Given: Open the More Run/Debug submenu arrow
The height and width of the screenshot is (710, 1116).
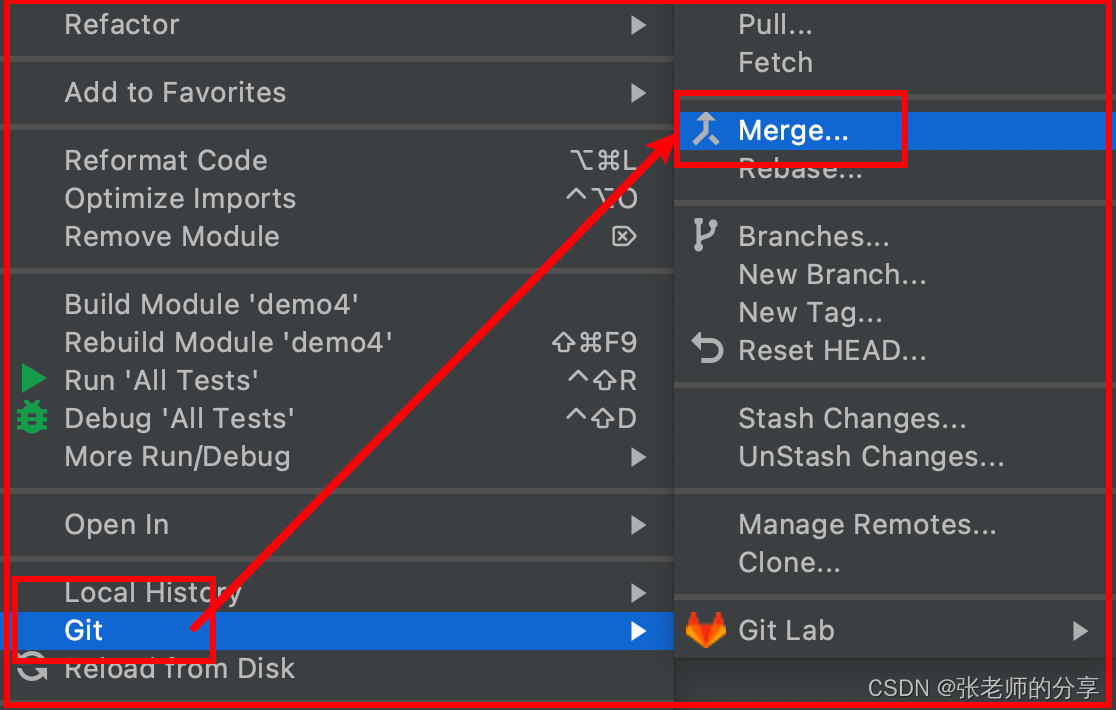Looking at the screenshot, I should (x=638, y=457).
